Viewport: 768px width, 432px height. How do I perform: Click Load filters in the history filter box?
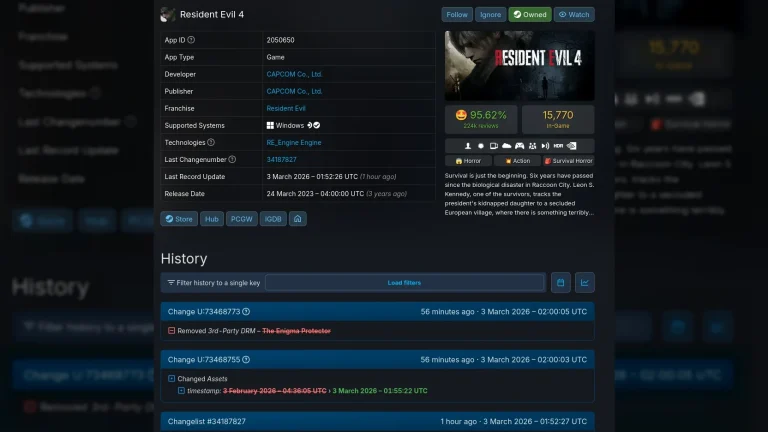click(404, 283)
